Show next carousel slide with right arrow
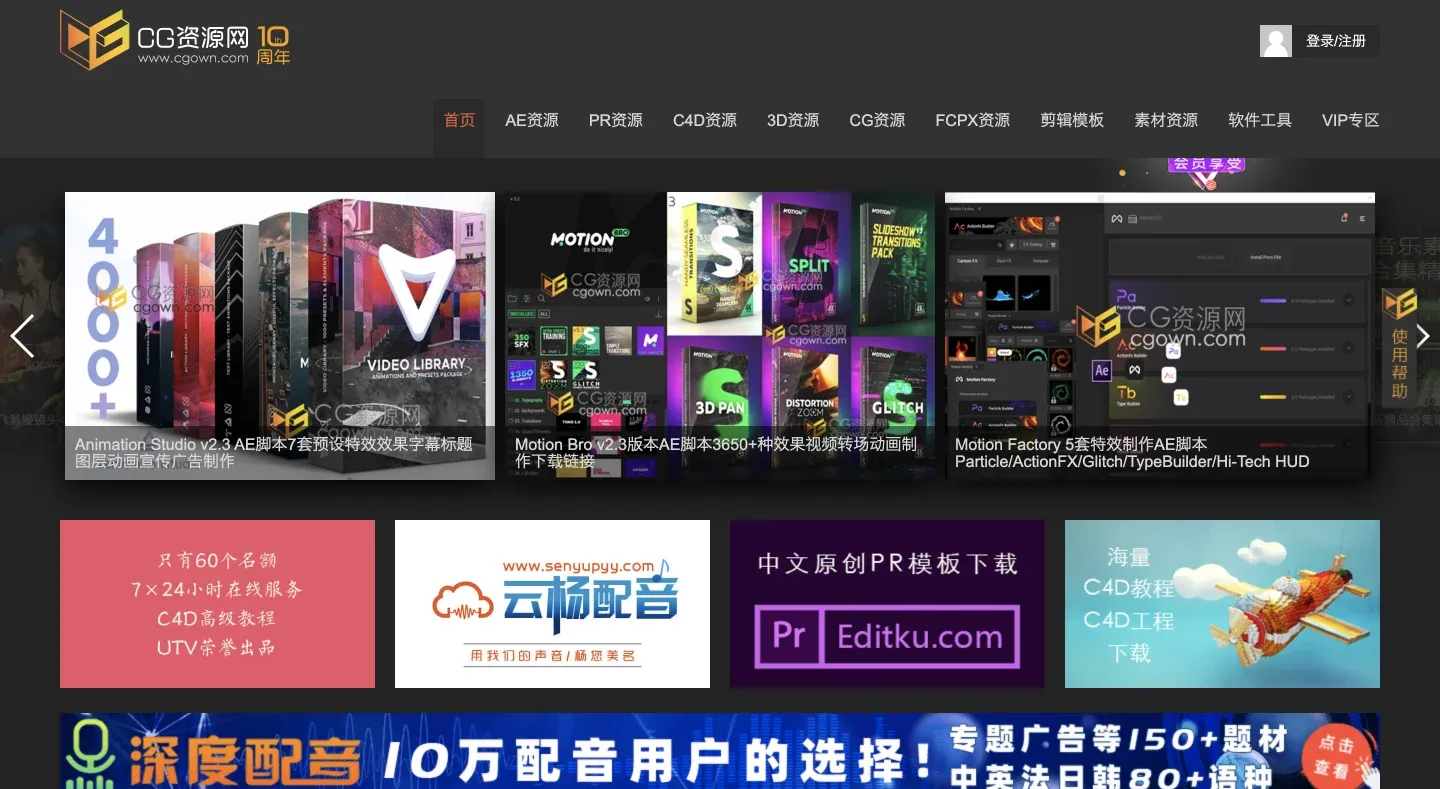This screenshot has height=789, width=1440. click(1422, 336)
